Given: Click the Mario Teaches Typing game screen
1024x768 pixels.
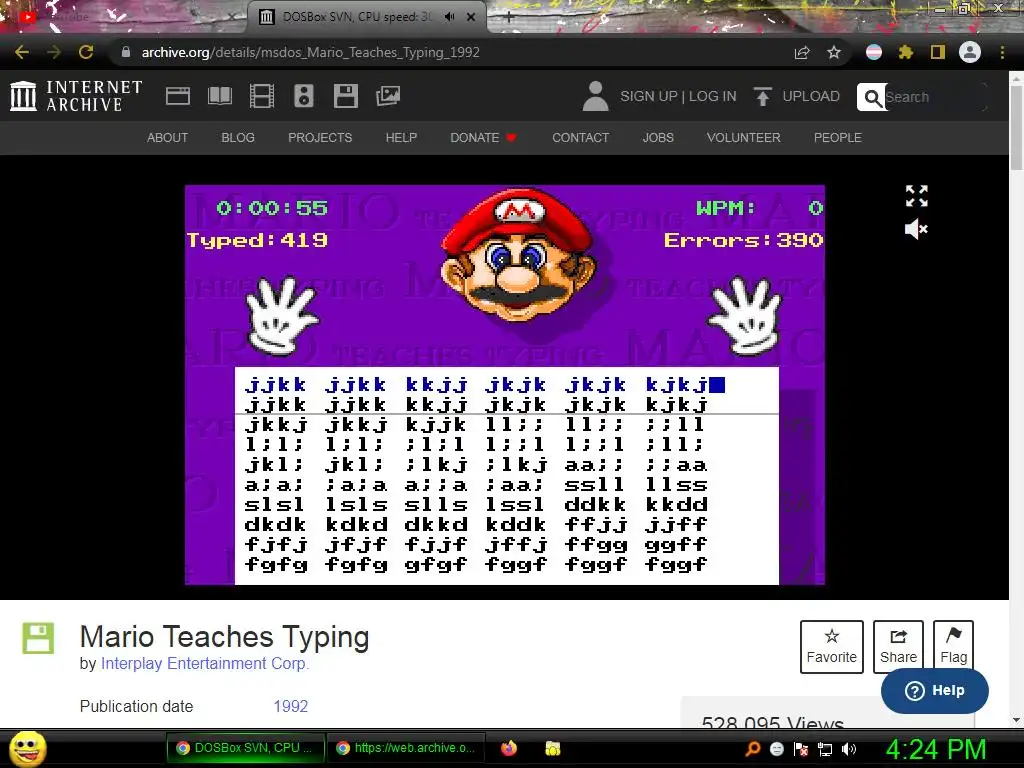Looking at the screenshot, I should pos(505,385).
